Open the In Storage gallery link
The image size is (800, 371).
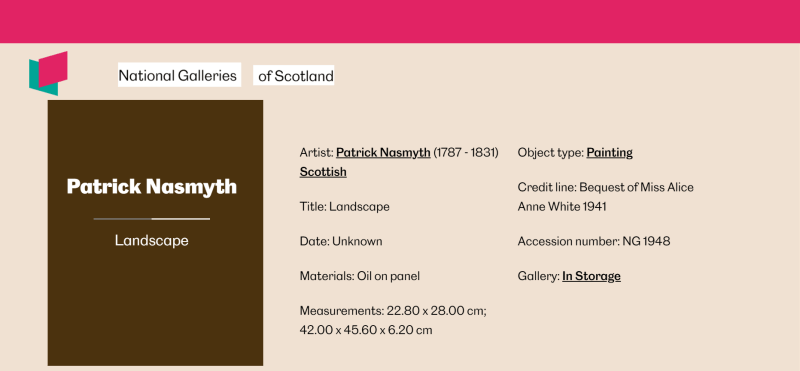tap(591, 276)
